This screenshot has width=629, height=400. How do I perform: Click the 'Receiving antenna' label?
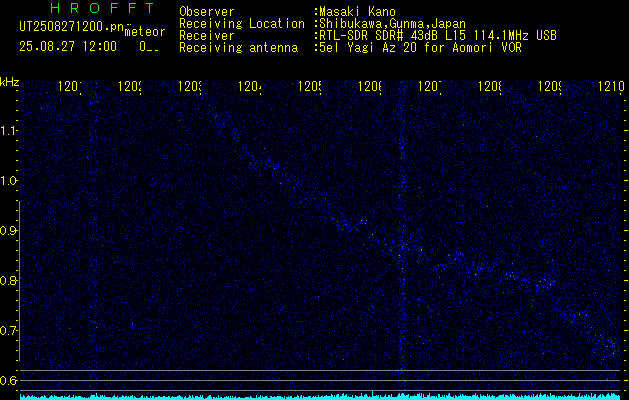click(x=238, y=48)
